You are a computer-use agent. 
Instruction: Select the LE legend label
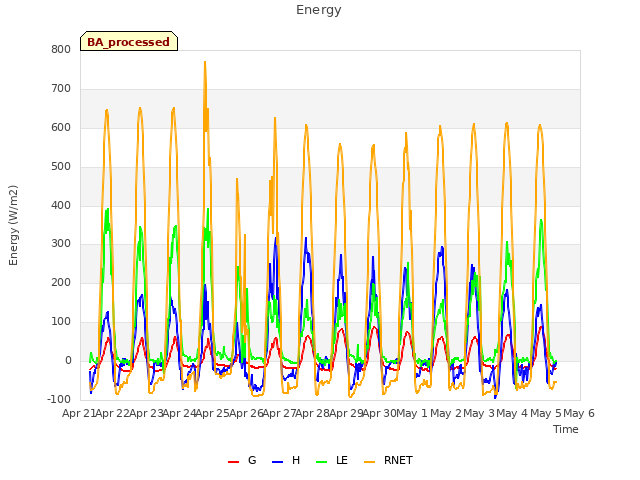click(342, 460)
